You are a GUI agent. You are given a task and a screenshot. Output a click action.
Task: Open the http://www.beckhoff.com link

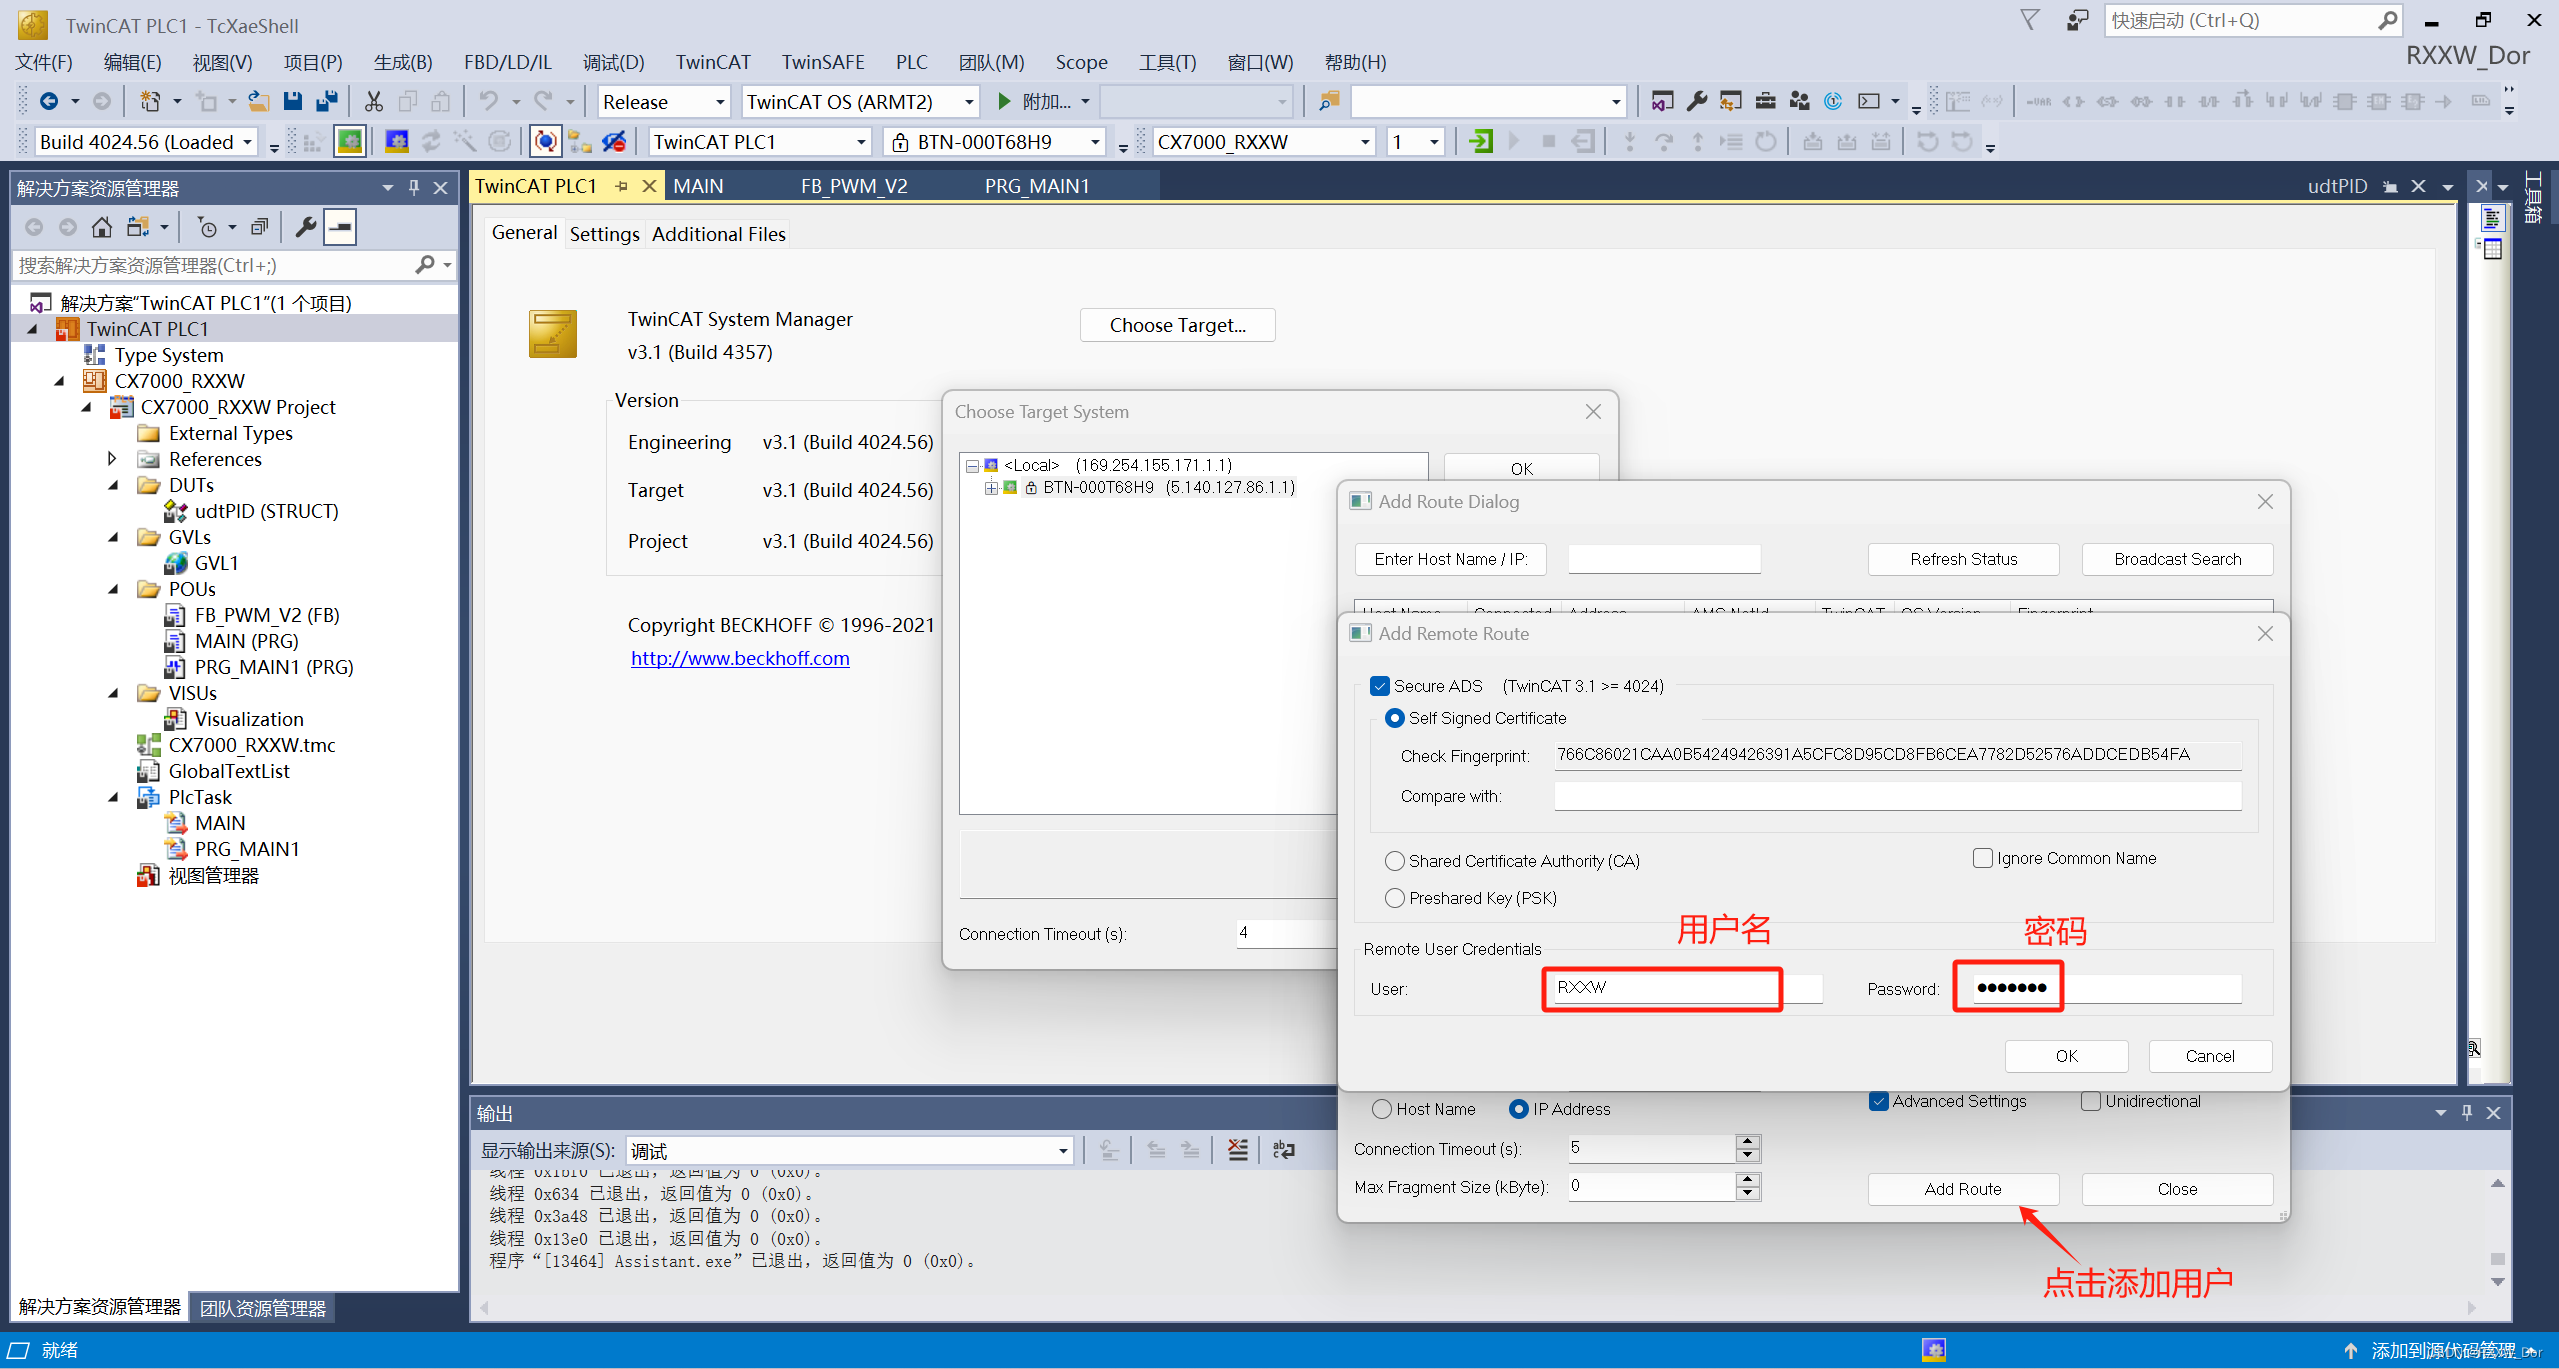coord(740,658)
